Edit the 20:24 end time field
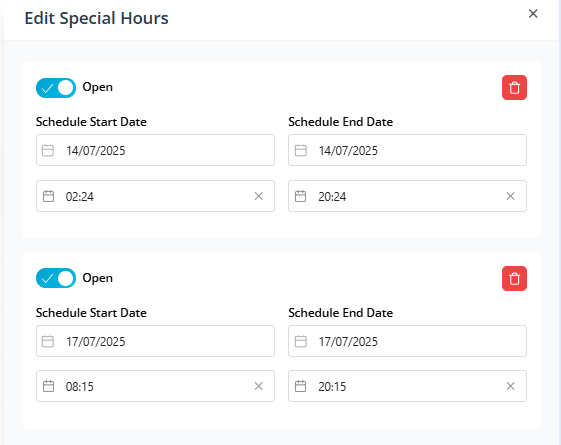The width and height of the screenshot is (561, 445). 408,196
